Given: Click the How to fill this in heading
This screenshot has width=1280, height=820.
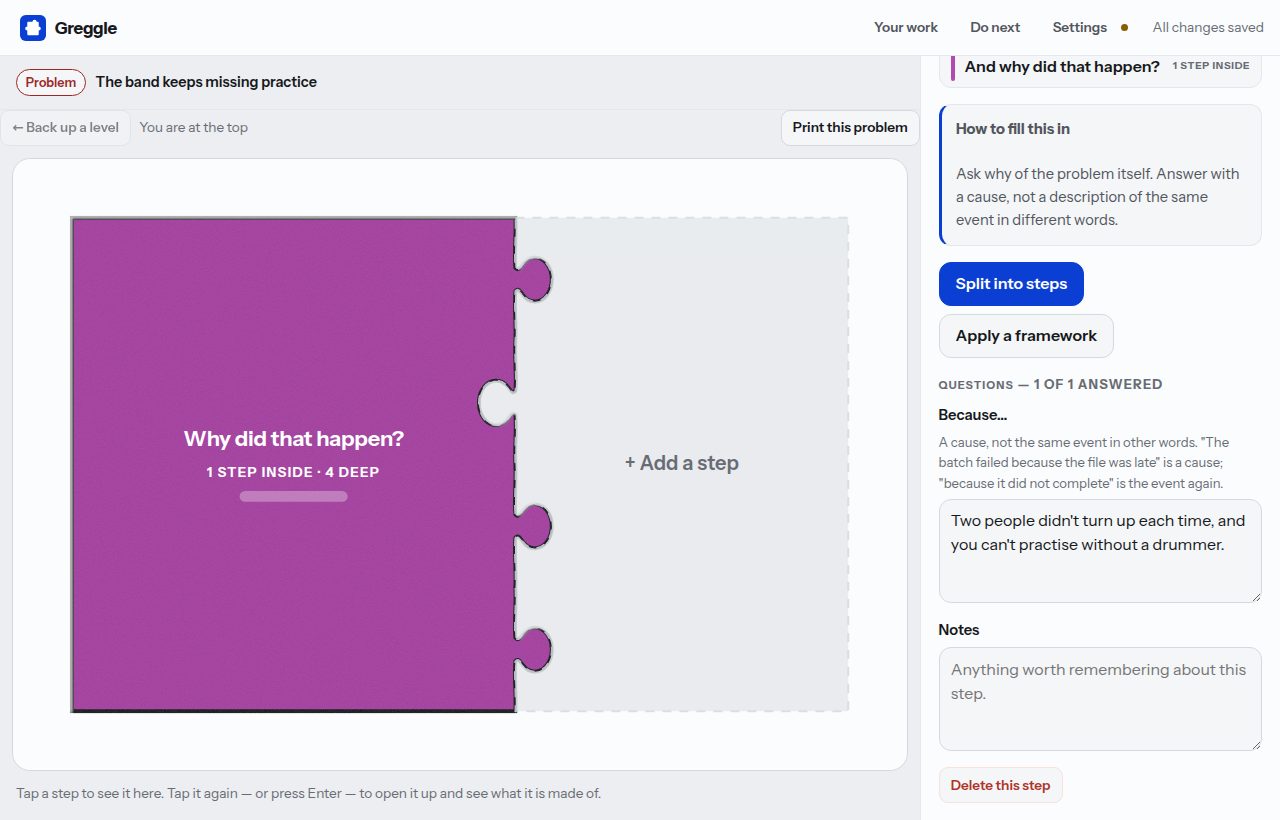Looking at the screenshot, I should tap(1013, 128).
